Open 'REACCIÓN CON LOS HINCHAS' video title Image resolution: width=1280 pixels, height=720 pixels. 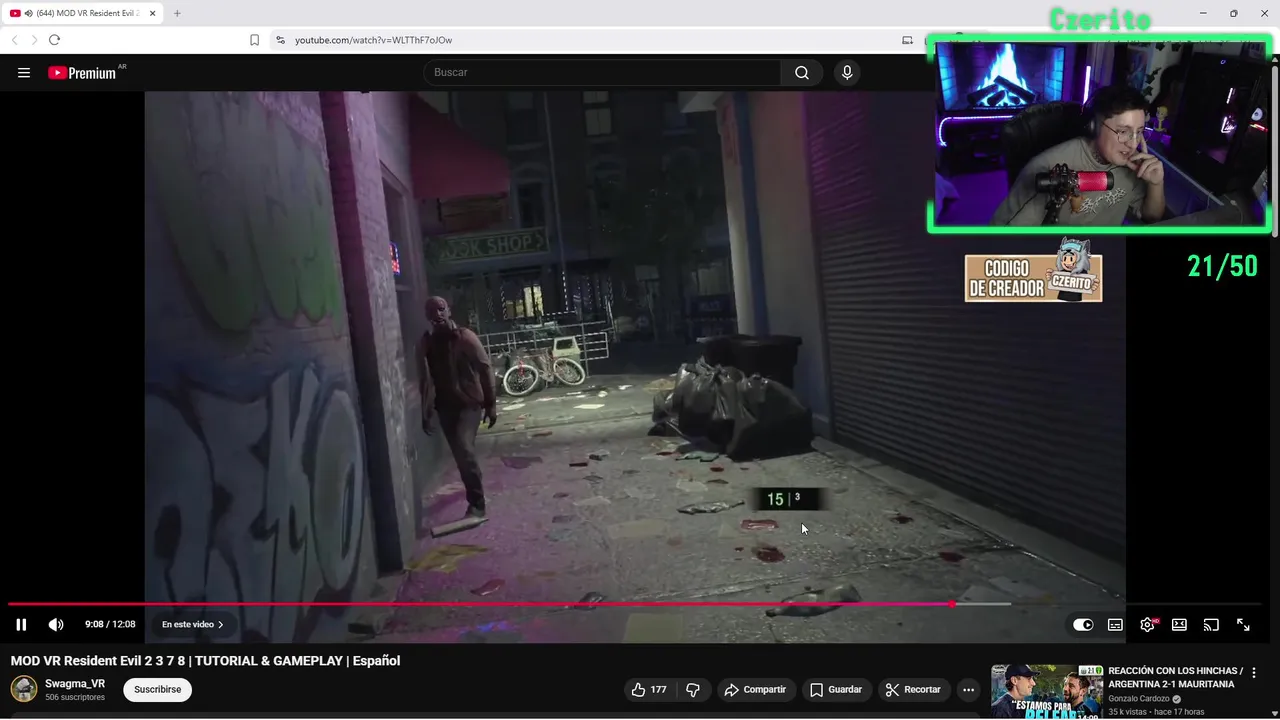[x=1174, y=678]
